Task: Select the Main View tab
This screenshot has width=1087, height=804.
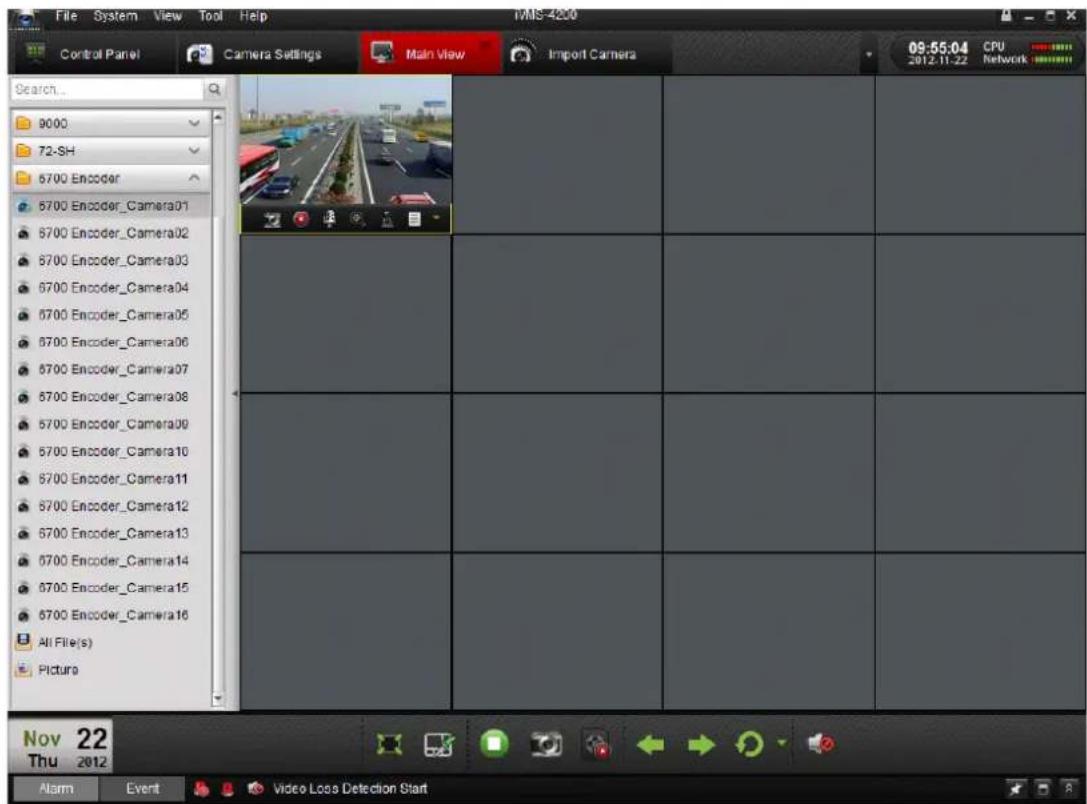Action: (430, 53)
